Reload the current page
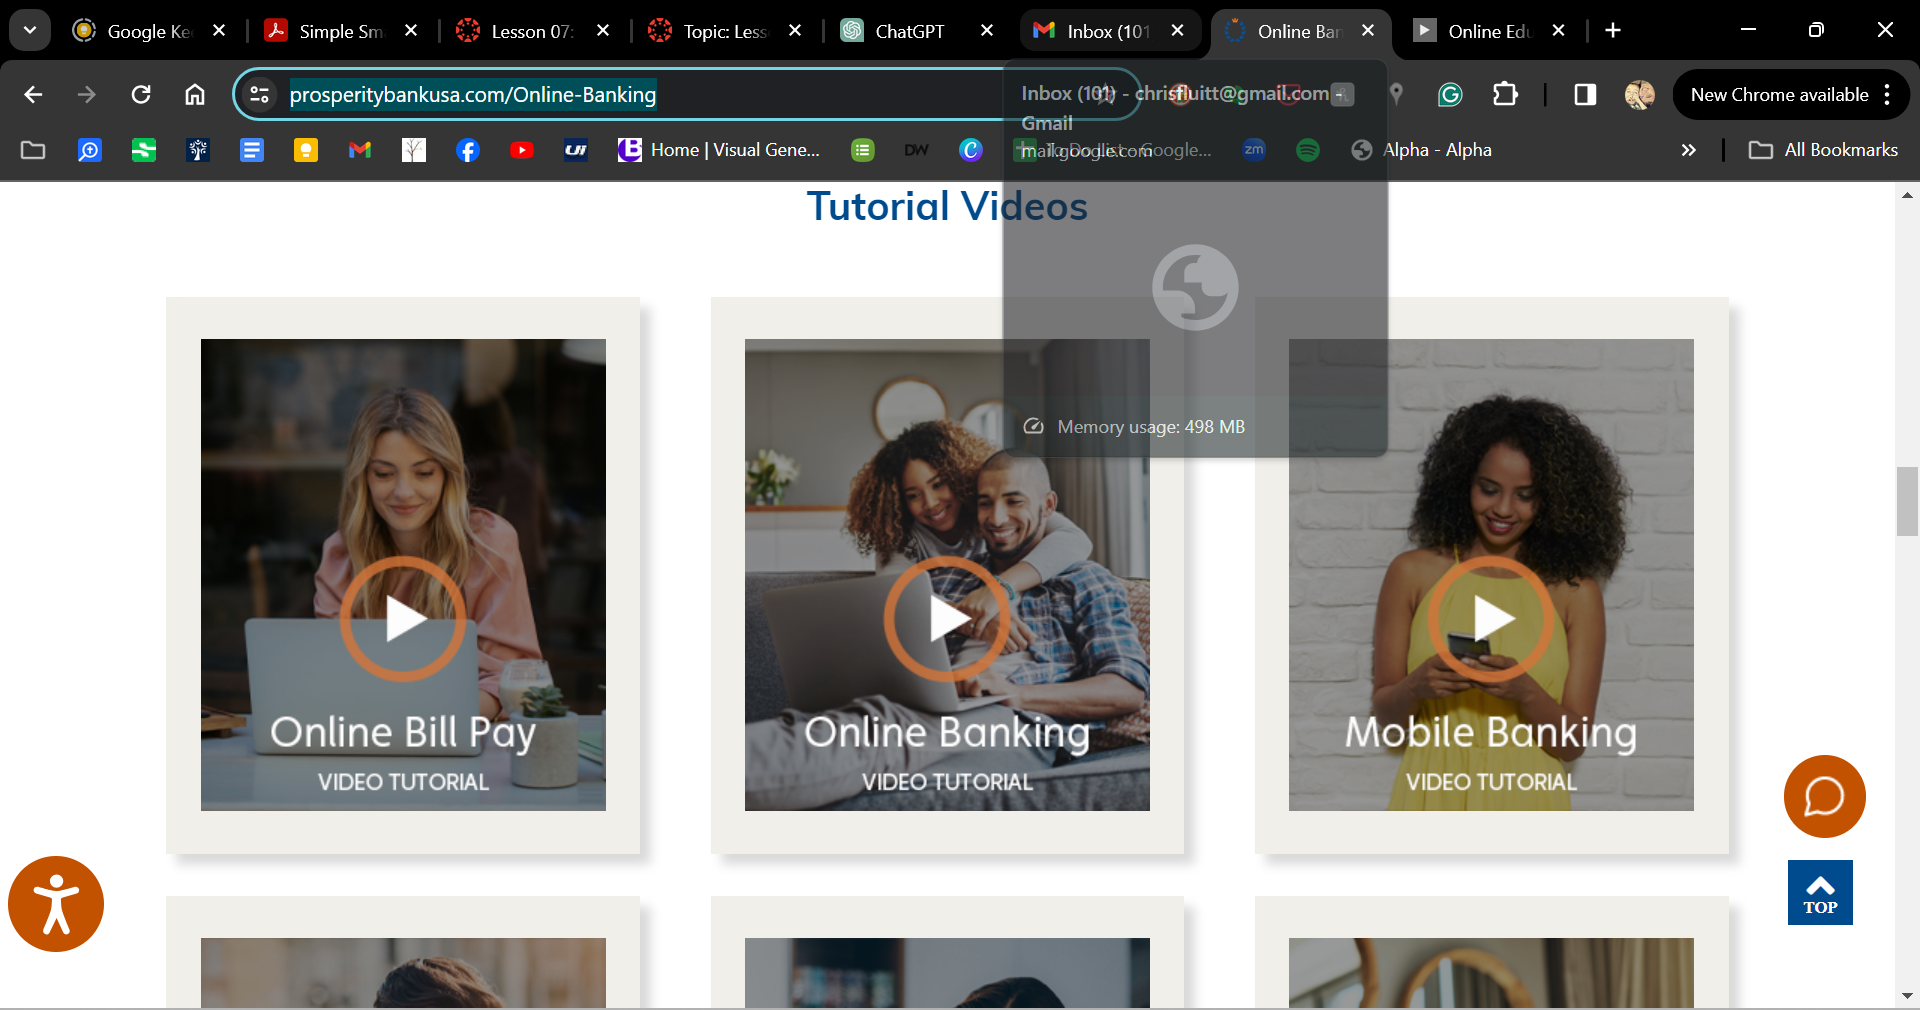The width and height of the screenshot is (1920, 1010). coord(141,95)
